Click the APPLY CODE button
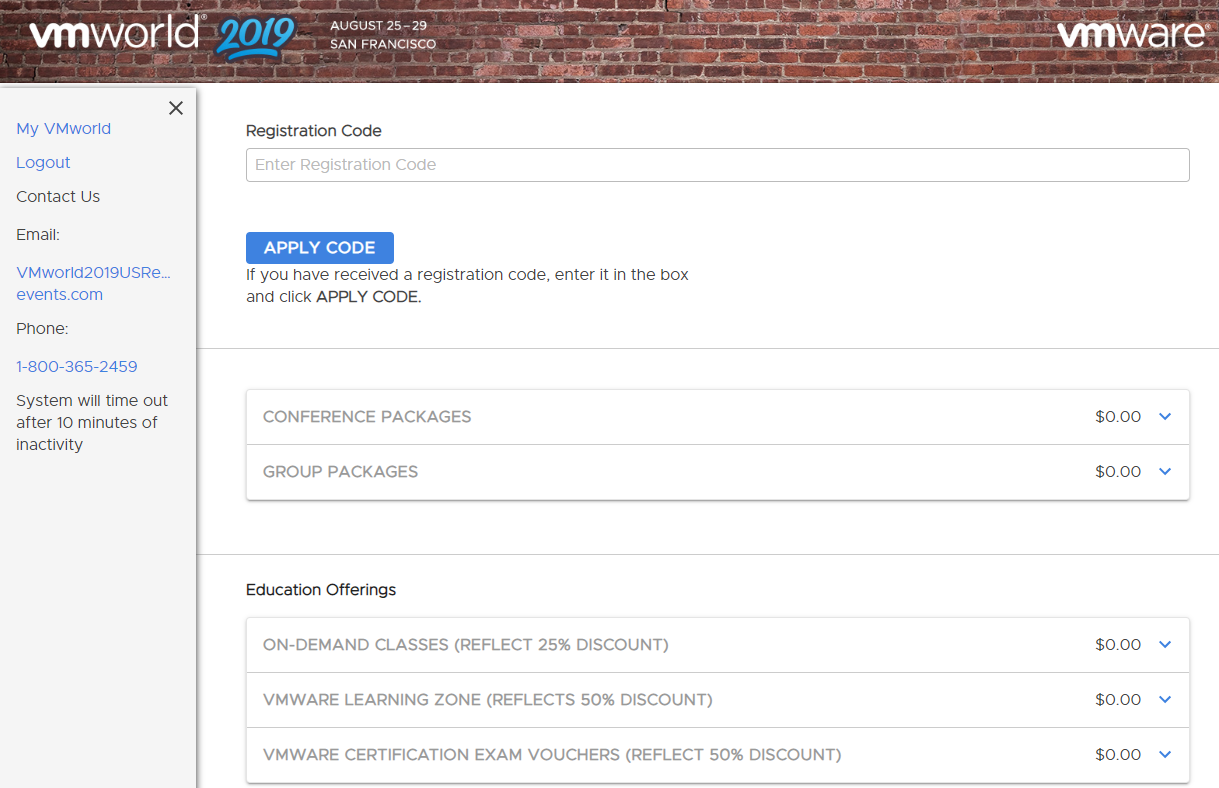This screenshot has height=788, width=1219. coord(320,248)
